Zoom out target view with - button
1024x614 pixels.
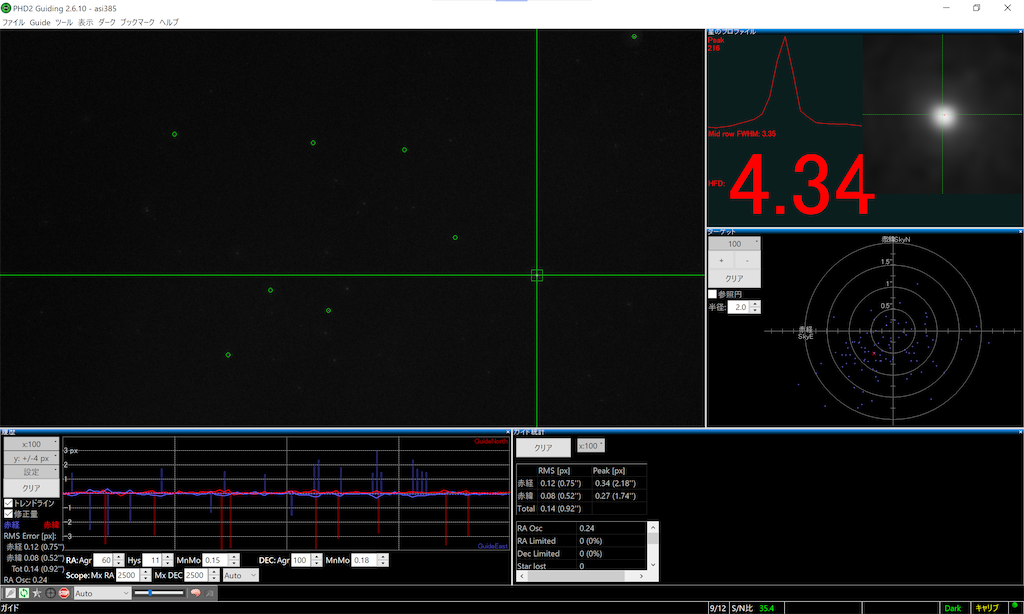point(748,261)
